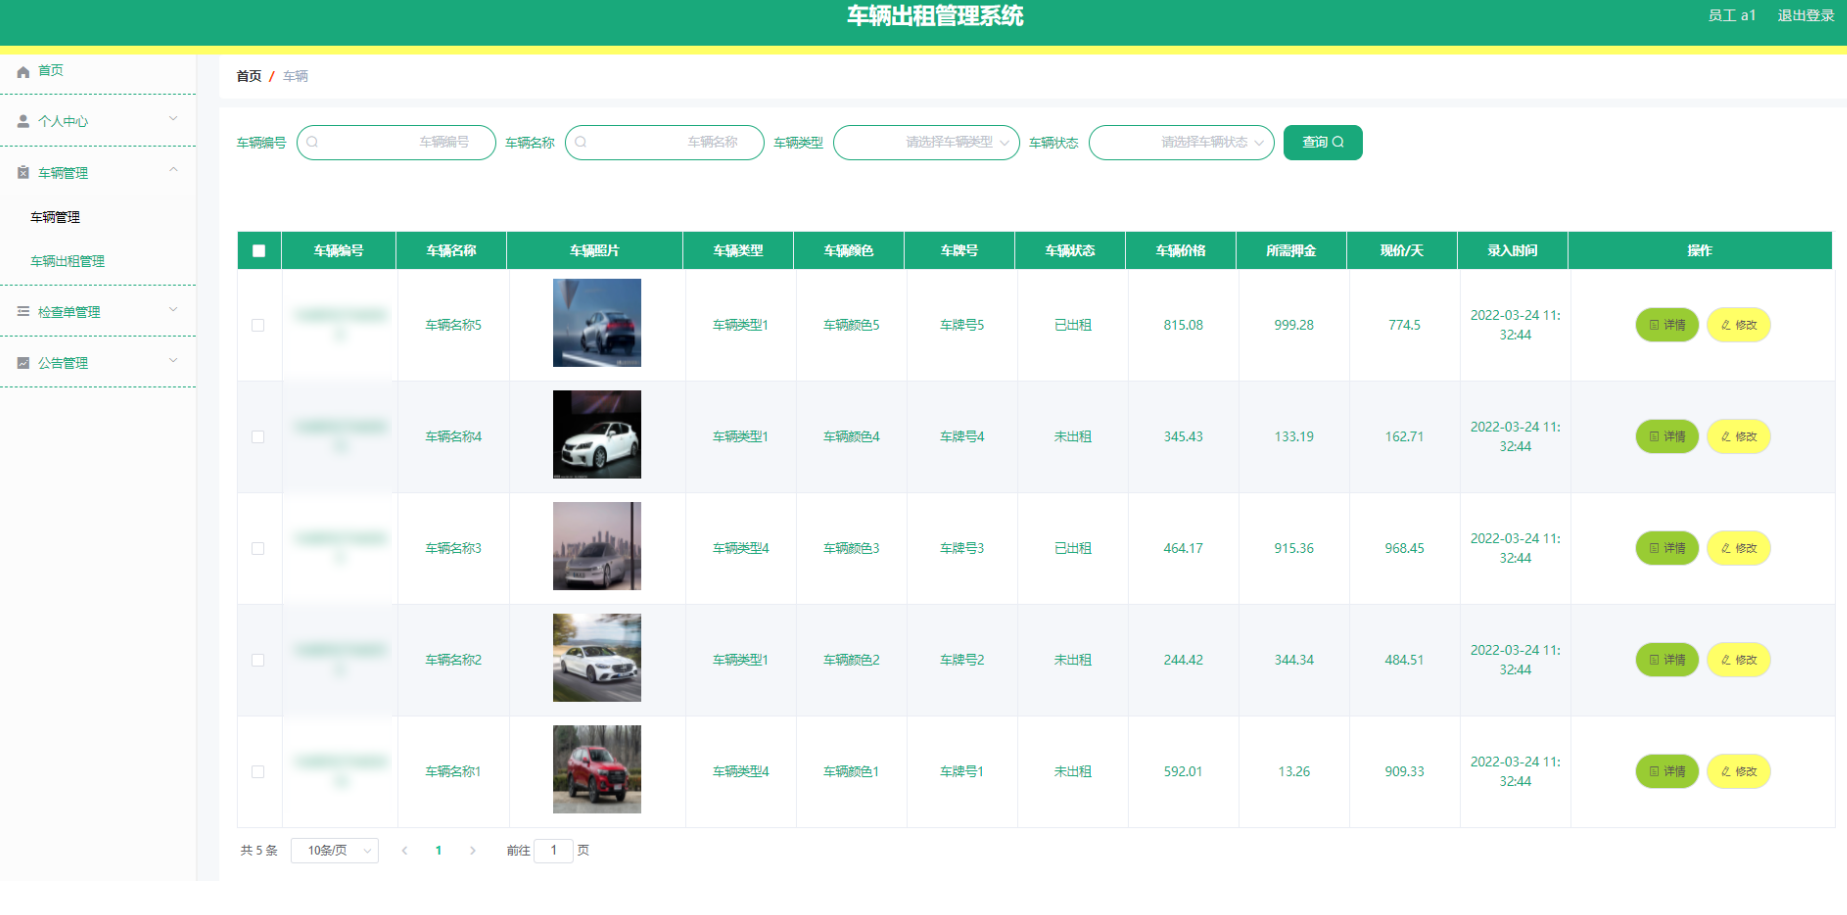The height and width of the screenshot is (915, 1847).
Task: Open the 车辆状态 dropdown
Action: (1181, 142)
